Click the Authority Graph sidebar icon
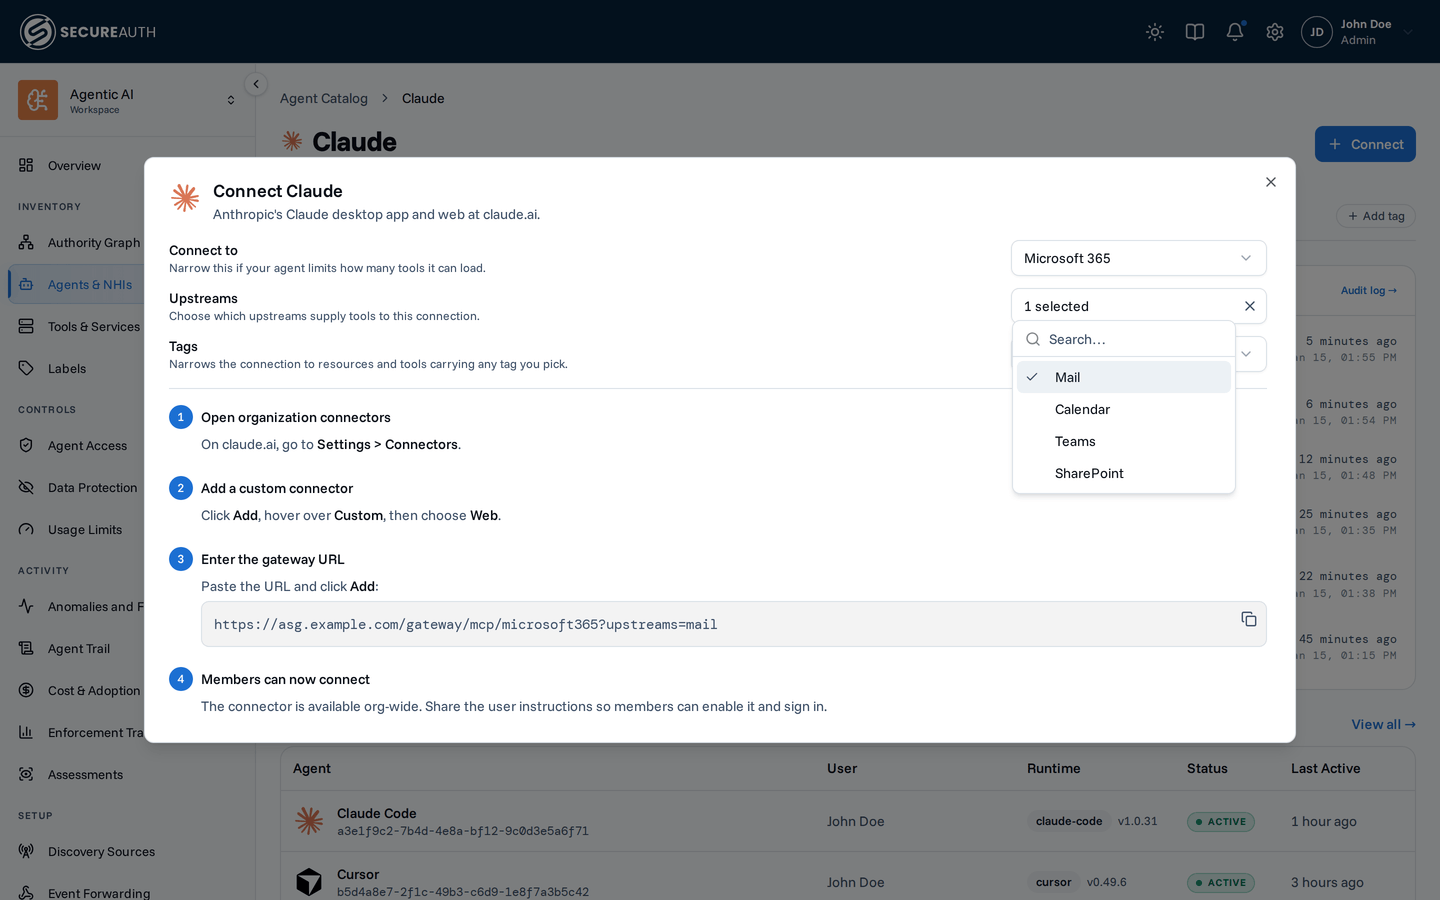The height and width of the screenshot is (900, 1440). [26, 242]
